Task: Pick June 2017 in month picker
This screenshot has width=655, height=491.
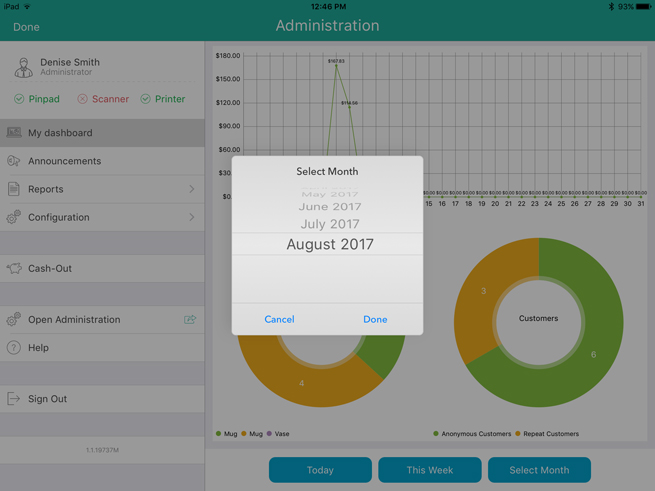Action: pos(330,206)
